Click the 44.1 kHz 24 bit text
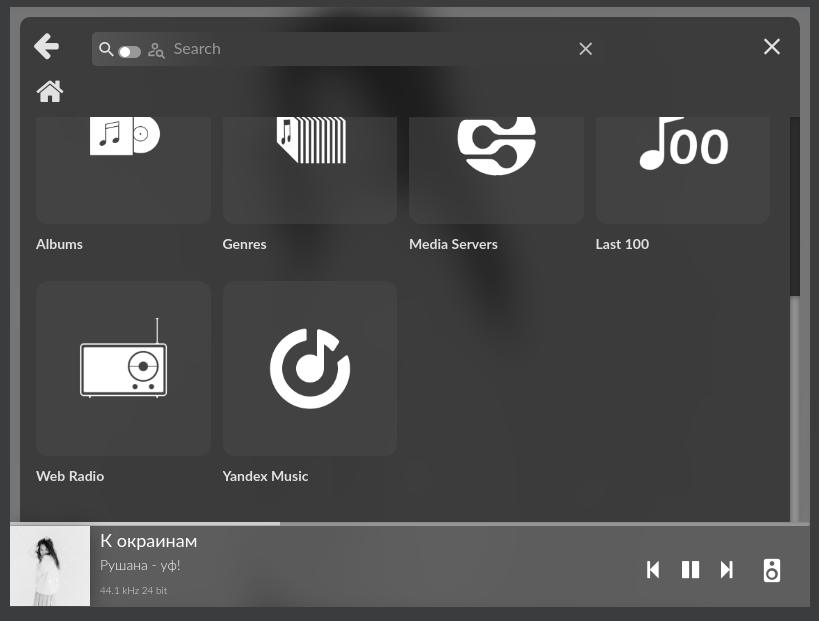 click(133, 591)
